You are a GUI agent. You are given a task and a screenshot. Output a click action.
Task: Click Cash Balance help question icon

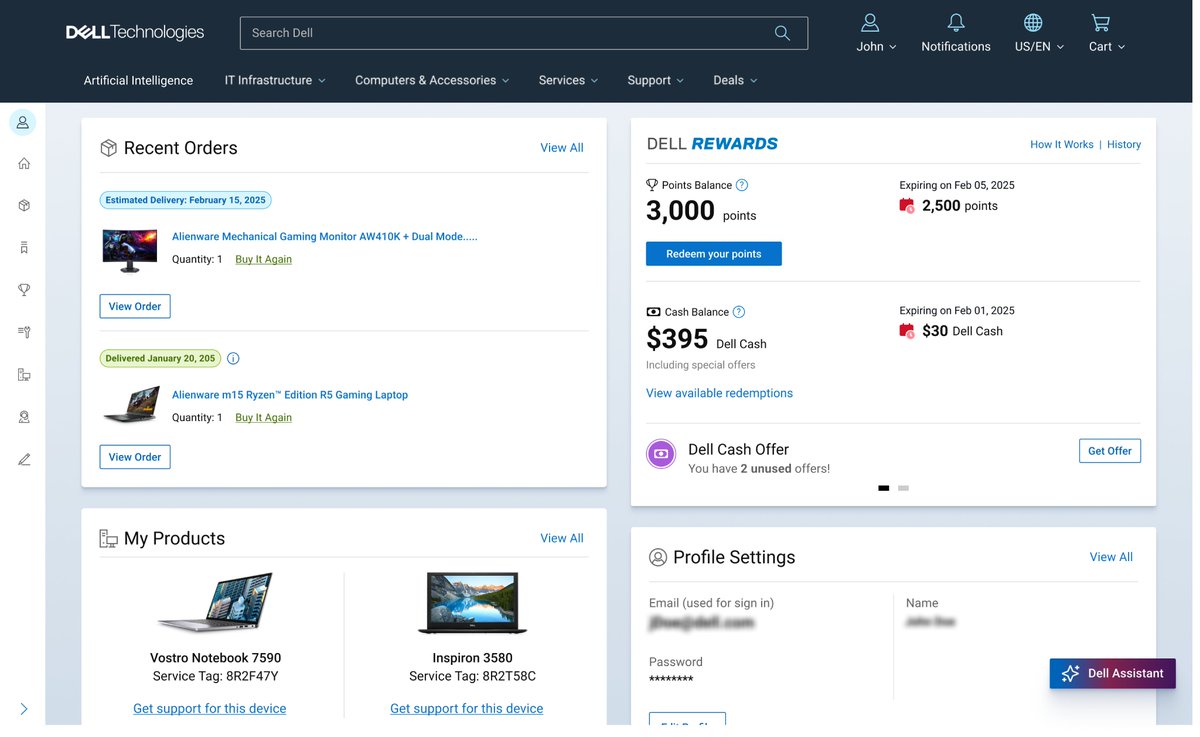pos(739,312)
